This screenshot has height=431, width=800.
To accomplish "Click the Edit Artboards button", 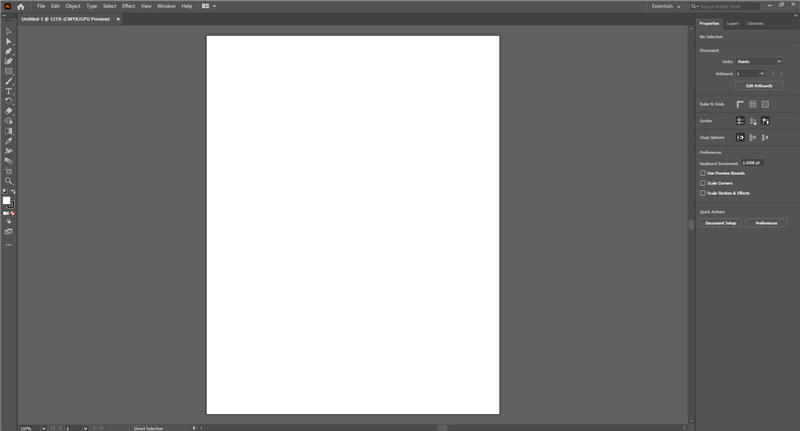I will (x=759, y=86).
